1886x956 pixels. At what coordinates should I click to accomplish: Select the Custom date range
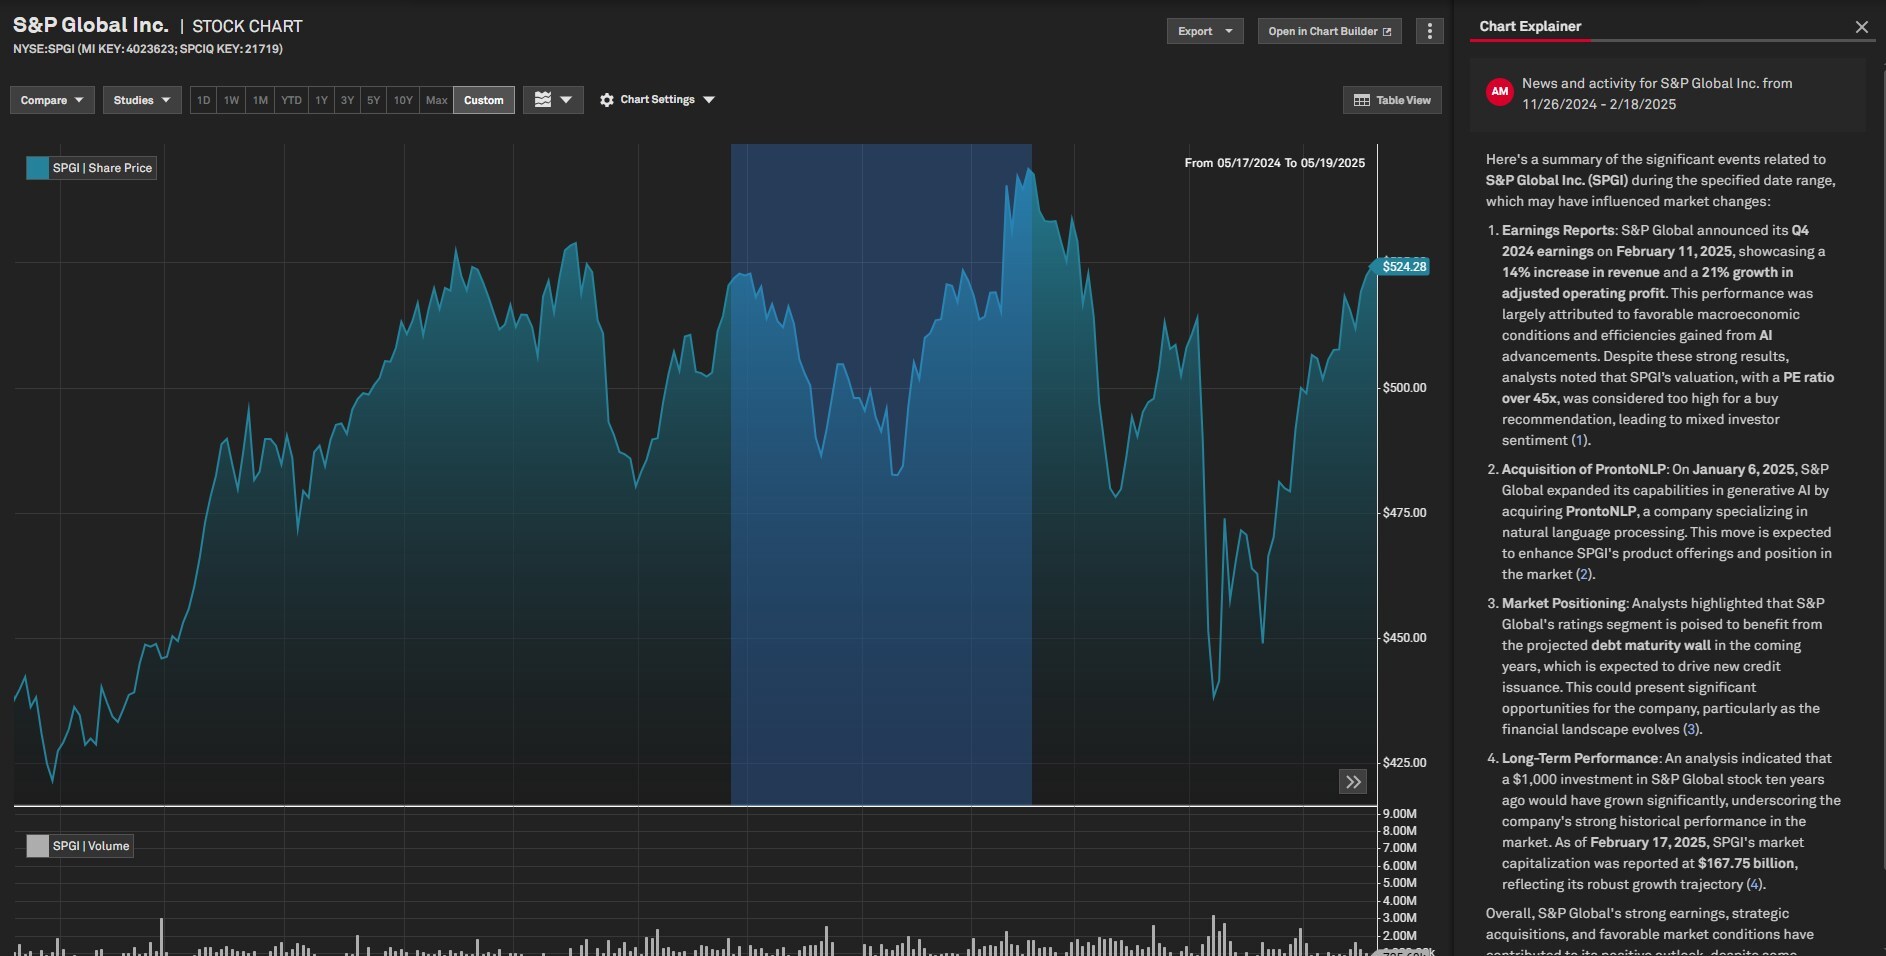484,100
